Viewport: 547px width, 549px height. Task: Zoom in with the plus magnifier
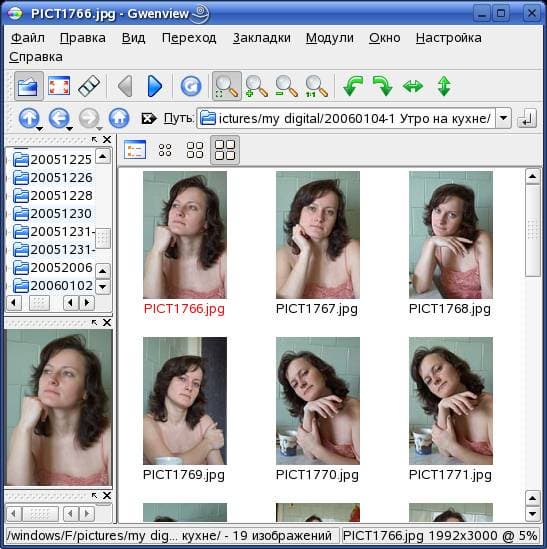pyautogui.click(x=256, y=86)
